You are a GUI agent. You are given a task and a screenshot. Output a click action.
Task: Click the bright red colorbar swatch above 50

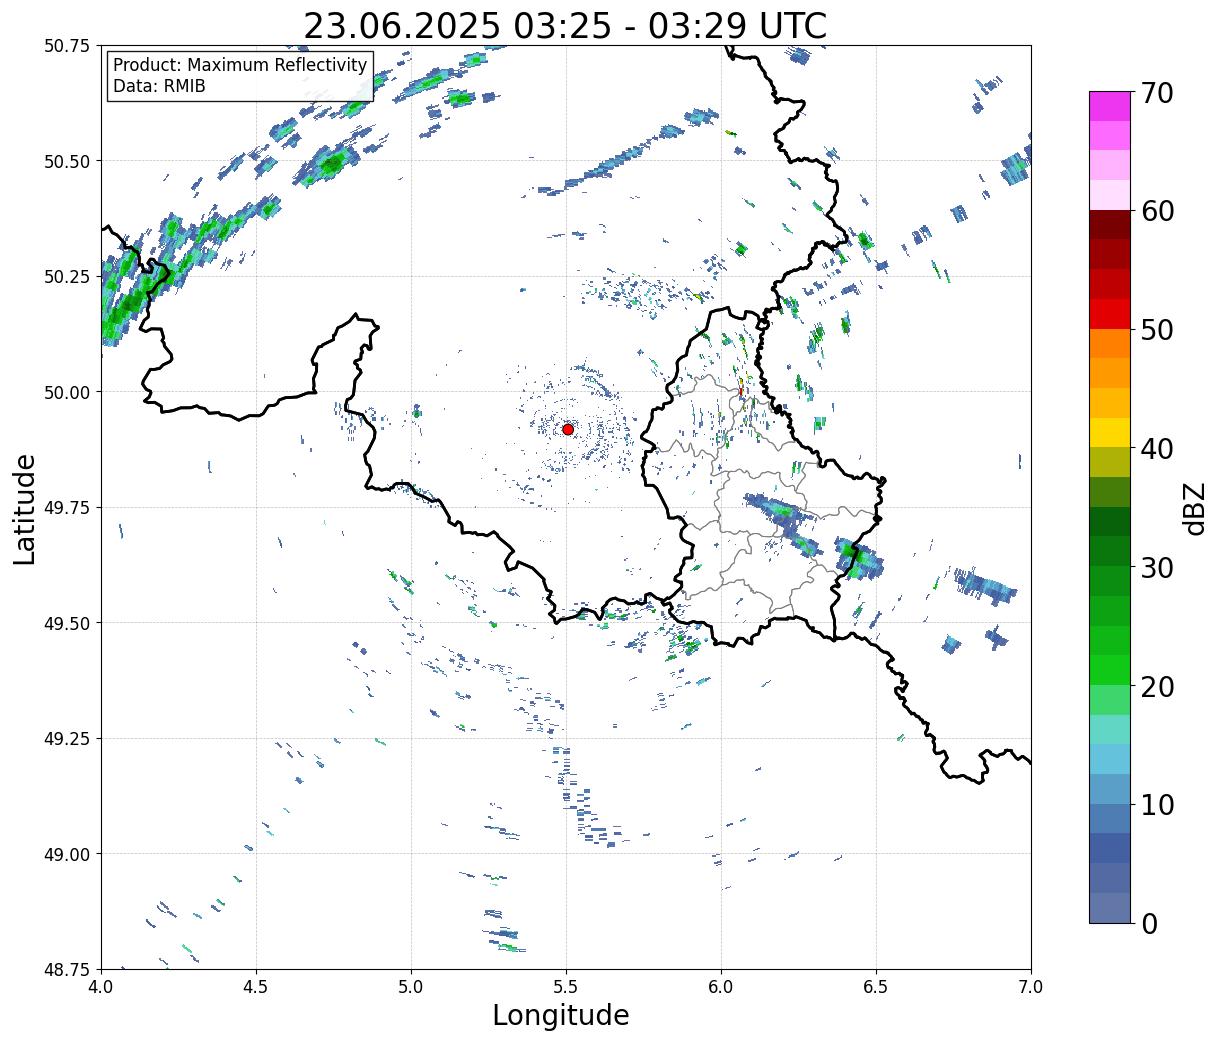[x=1110, y=314]
